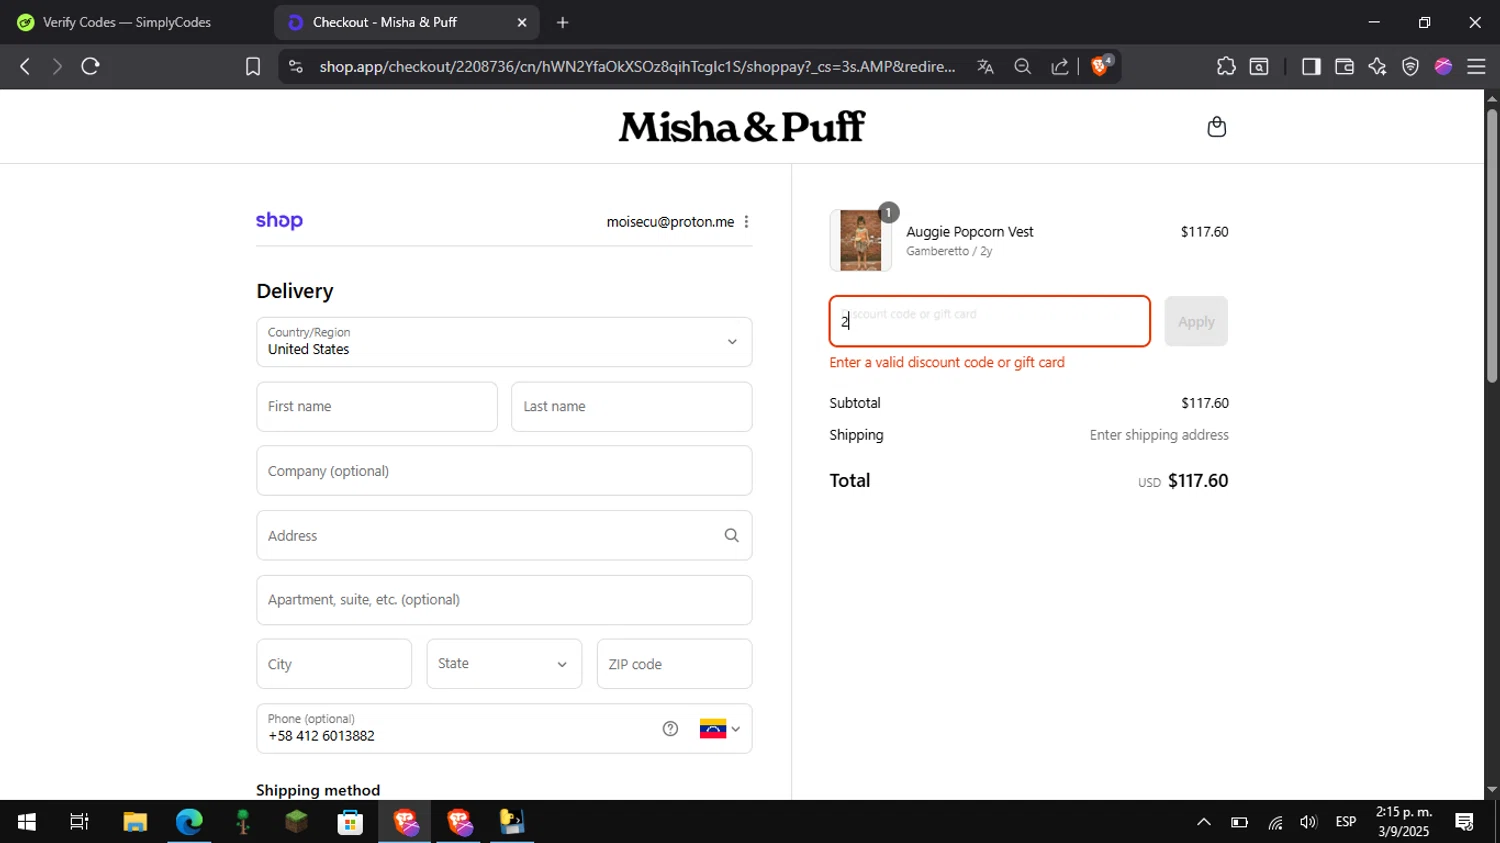This screenshot has height=843, width=1500.
Task: Open Brave VPN shield icon
Action: click(1410, 66)
